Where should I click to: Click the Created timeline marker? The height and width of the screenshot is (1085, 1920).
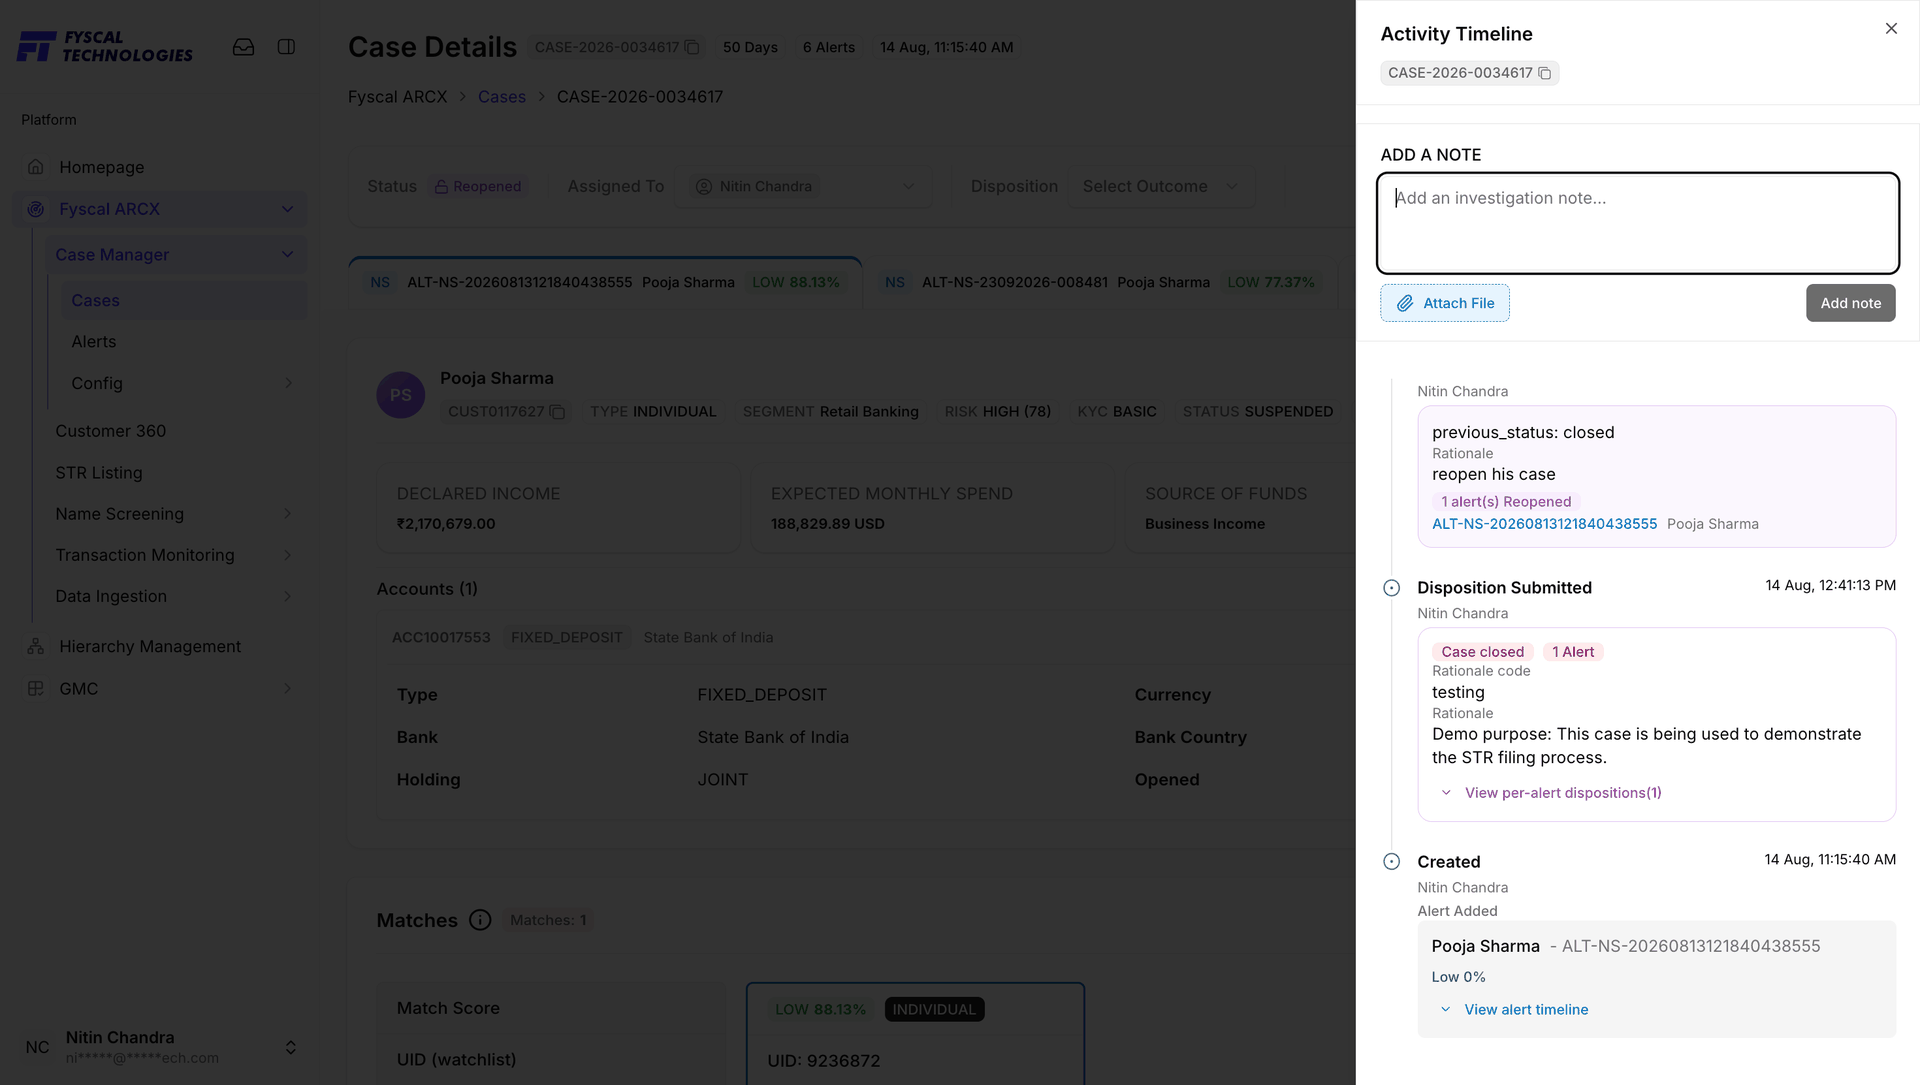pyautogui.click(x=1391, y=862)
